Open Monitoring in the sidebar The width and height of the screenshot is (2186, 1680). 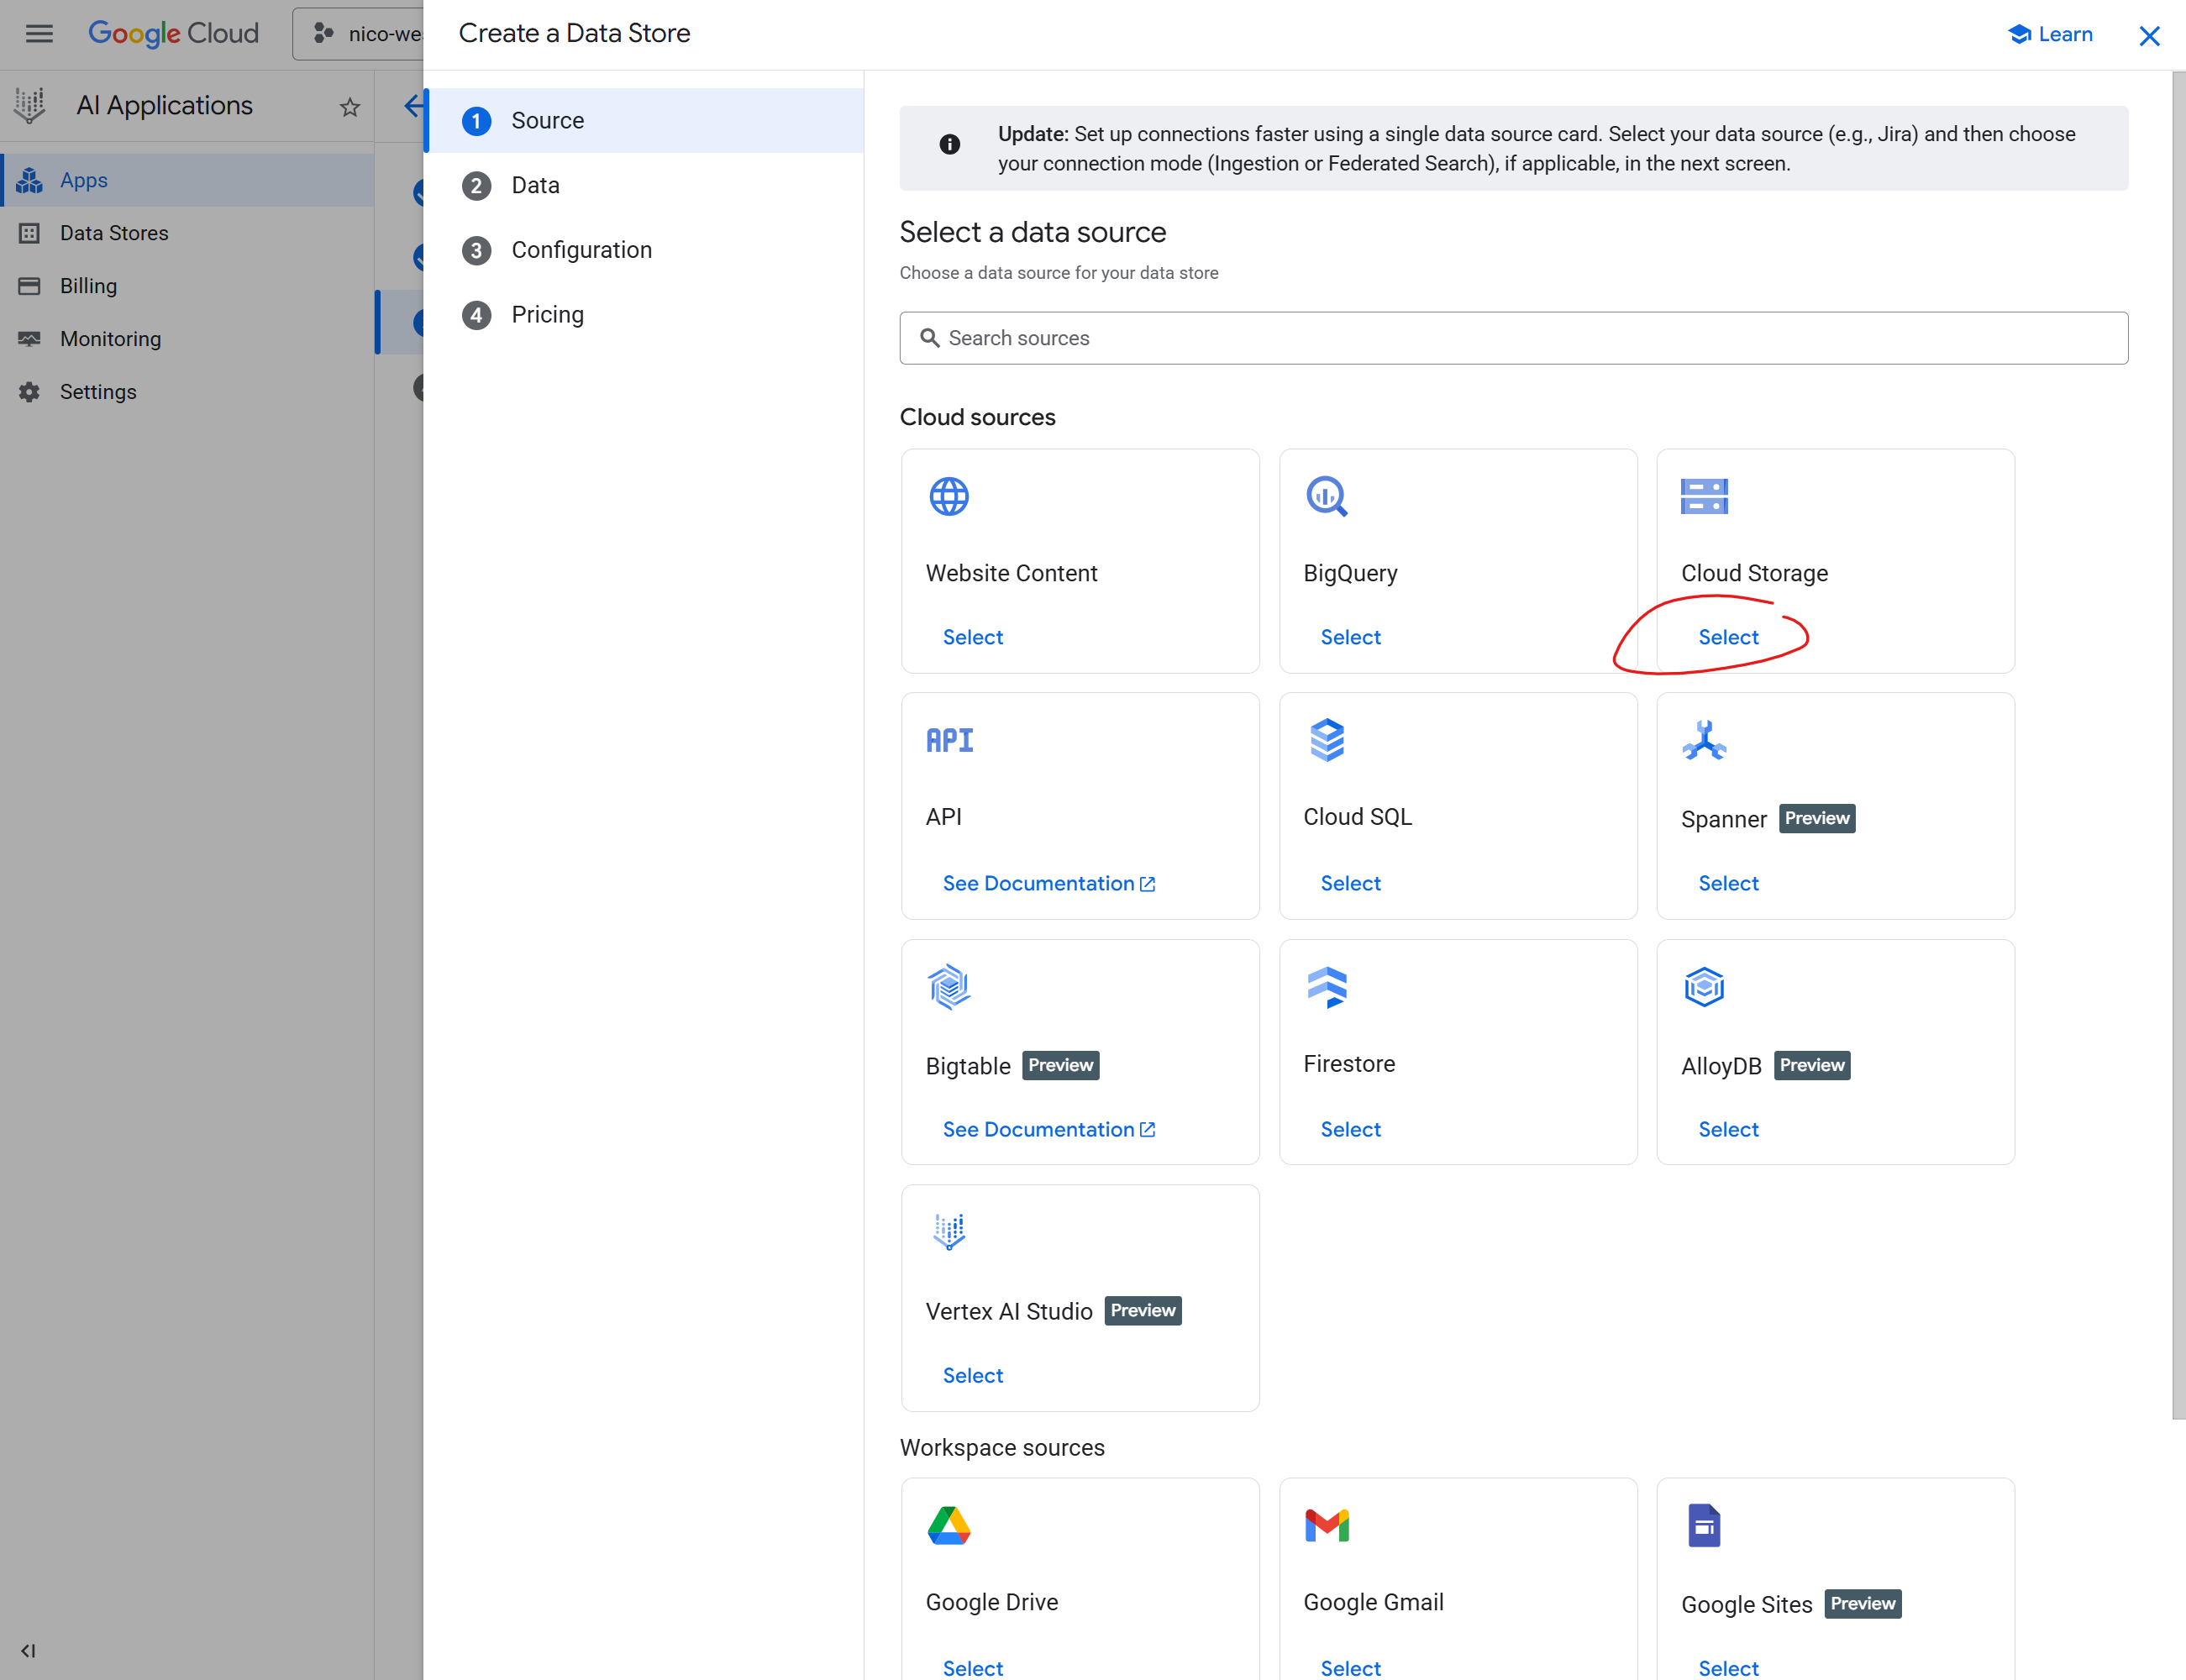point(110,339)
